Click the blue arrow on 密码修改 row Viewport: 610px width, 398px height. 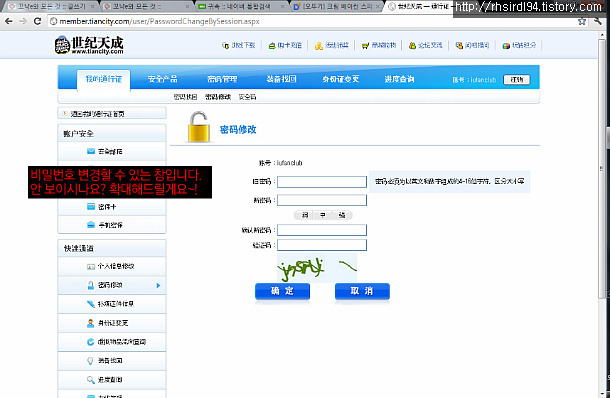pos(158,285)
